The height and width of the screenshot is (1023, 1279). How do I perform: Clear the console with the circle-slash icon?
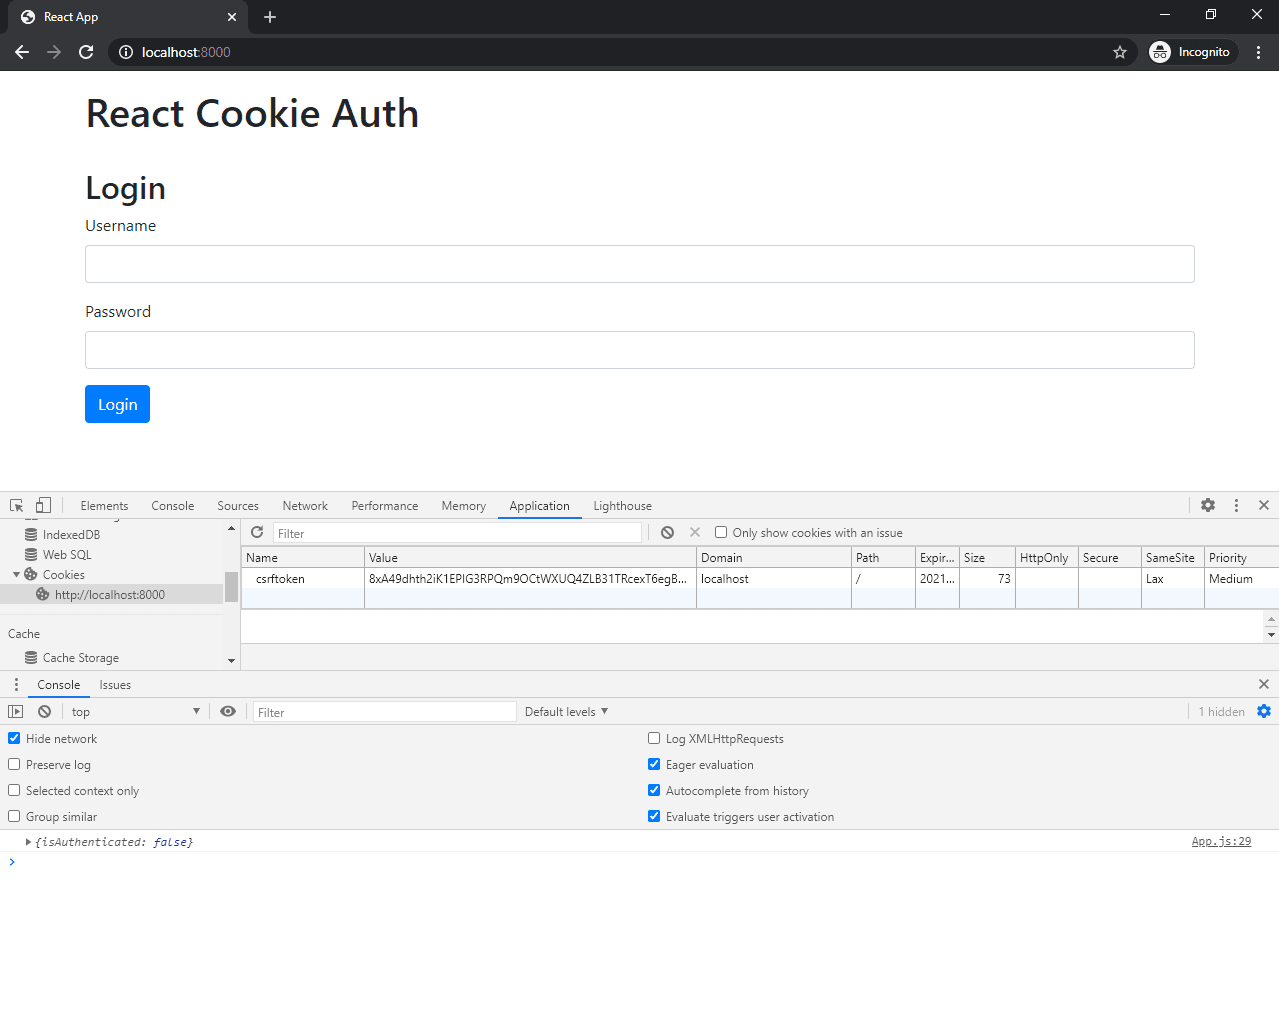(x=43, y=711)
